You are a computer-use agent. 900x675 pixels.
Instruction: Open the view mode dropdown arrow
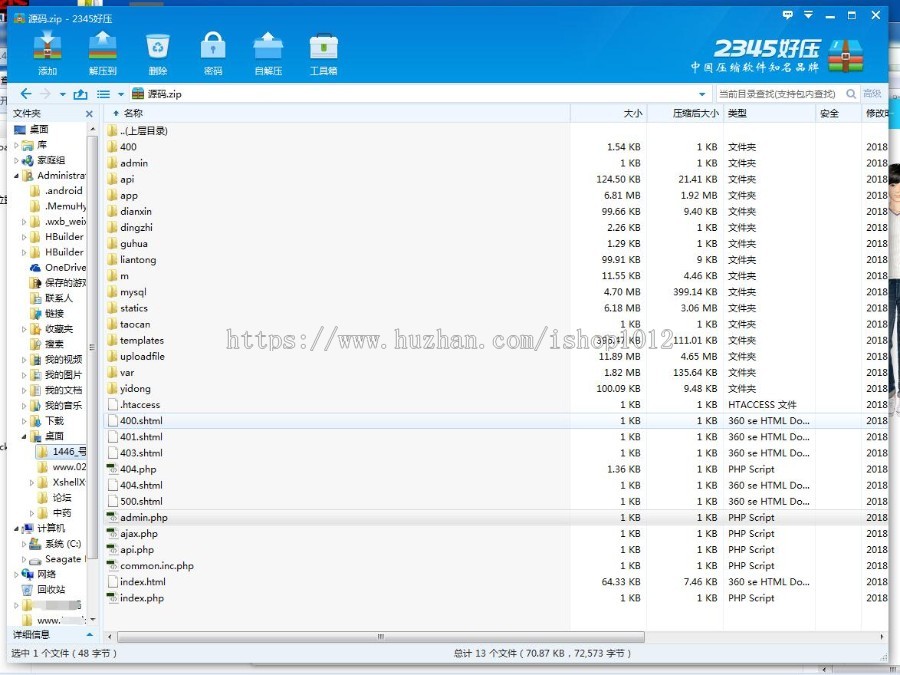[x=121, y=94]
